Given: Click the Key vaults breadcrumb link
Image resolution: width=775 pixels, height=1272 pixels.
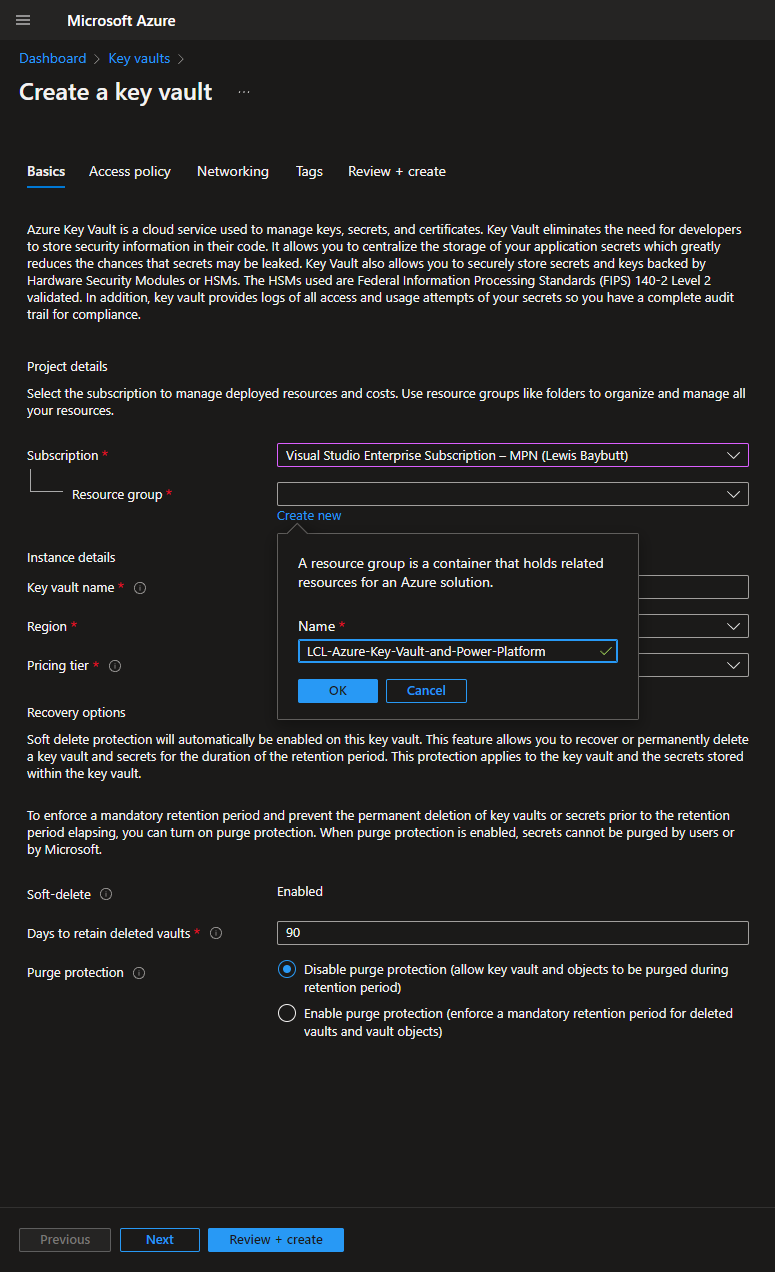Looking at the screenshot, I should pyautogui.click(x=139, y=59).
